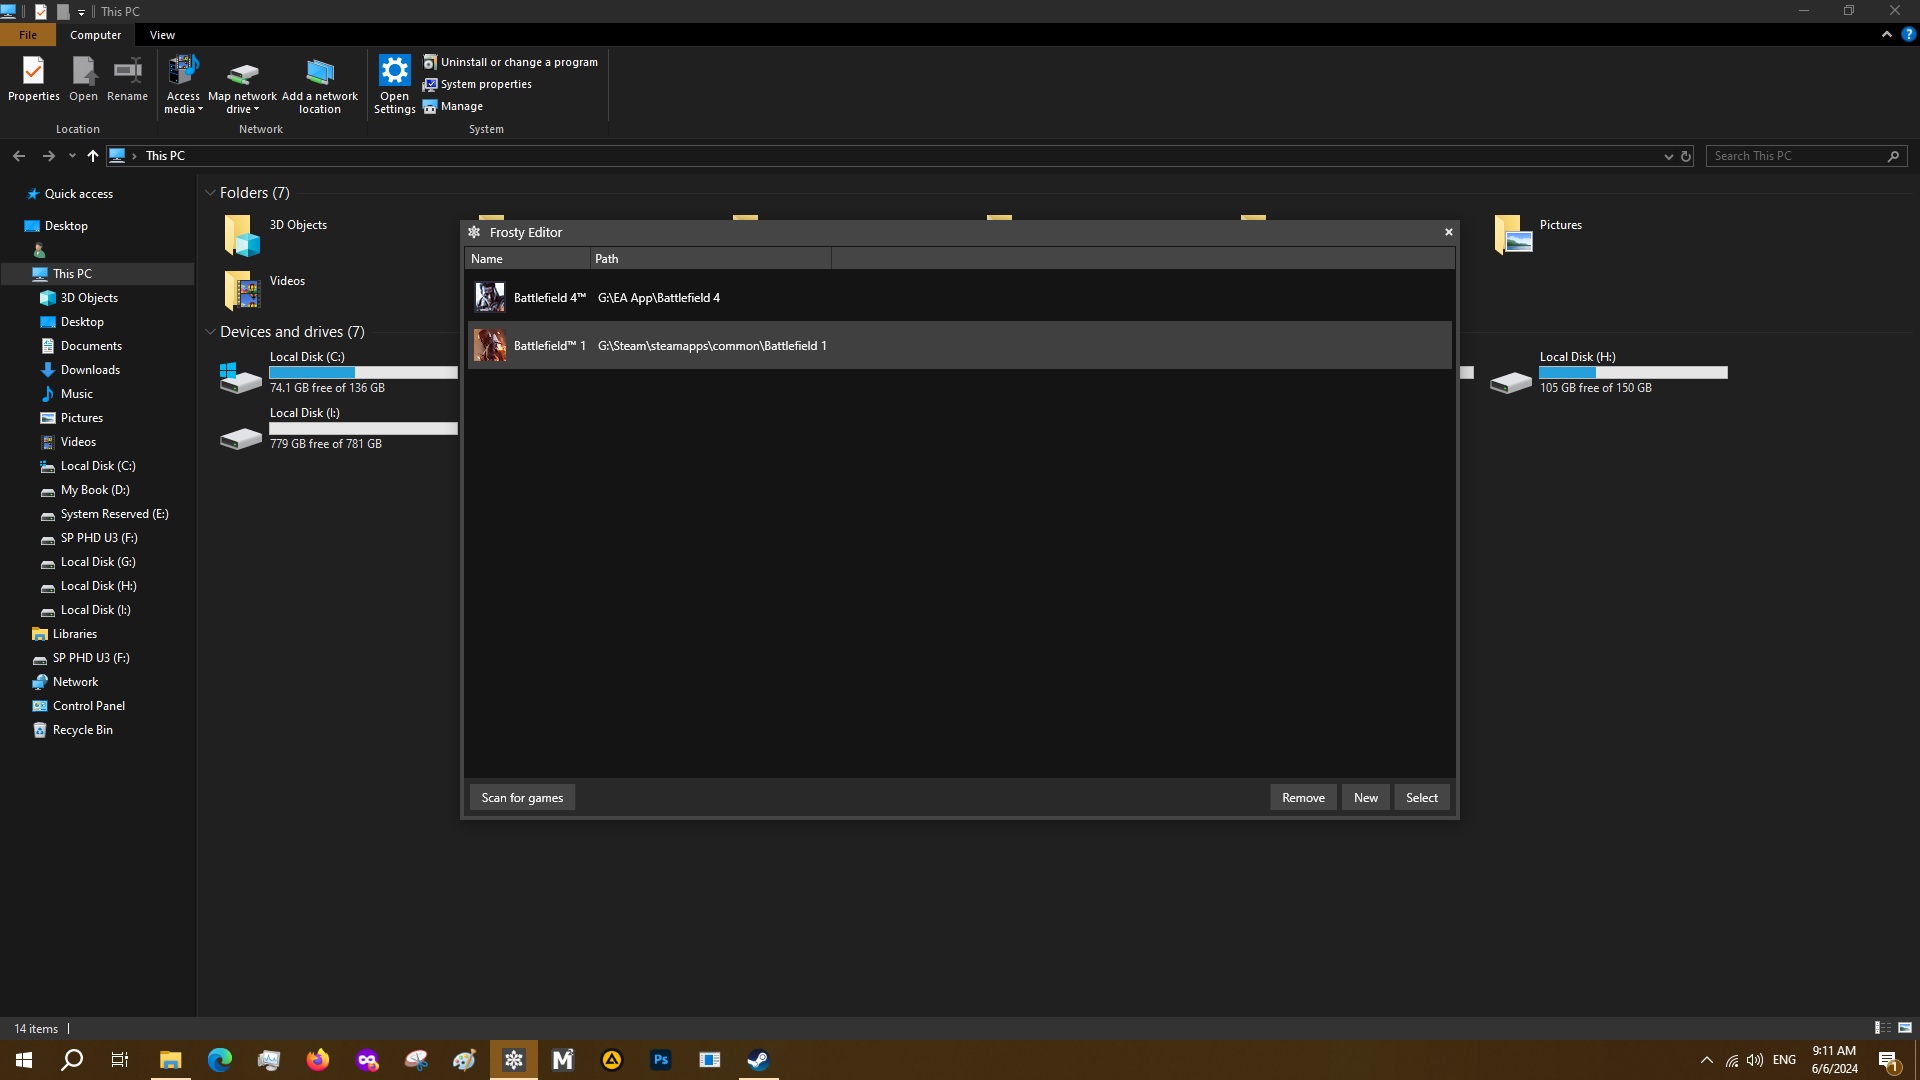
Task: Click the Remove button in Frosty Editor
Action: pos(1302,797)
